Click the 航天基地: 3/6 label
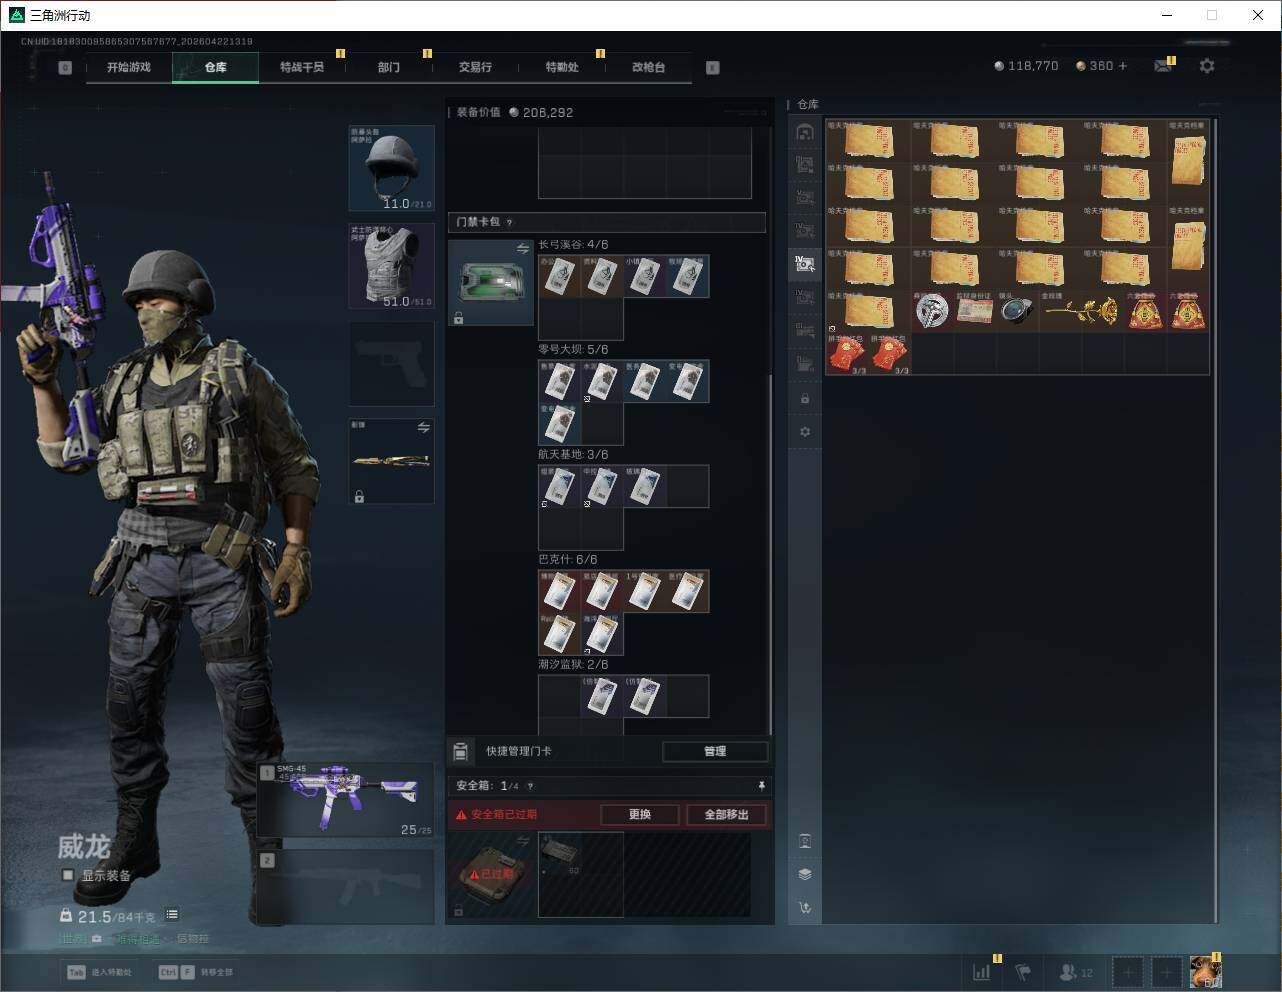The width and height of the screenshot is (1282, 992). point(573,455)
